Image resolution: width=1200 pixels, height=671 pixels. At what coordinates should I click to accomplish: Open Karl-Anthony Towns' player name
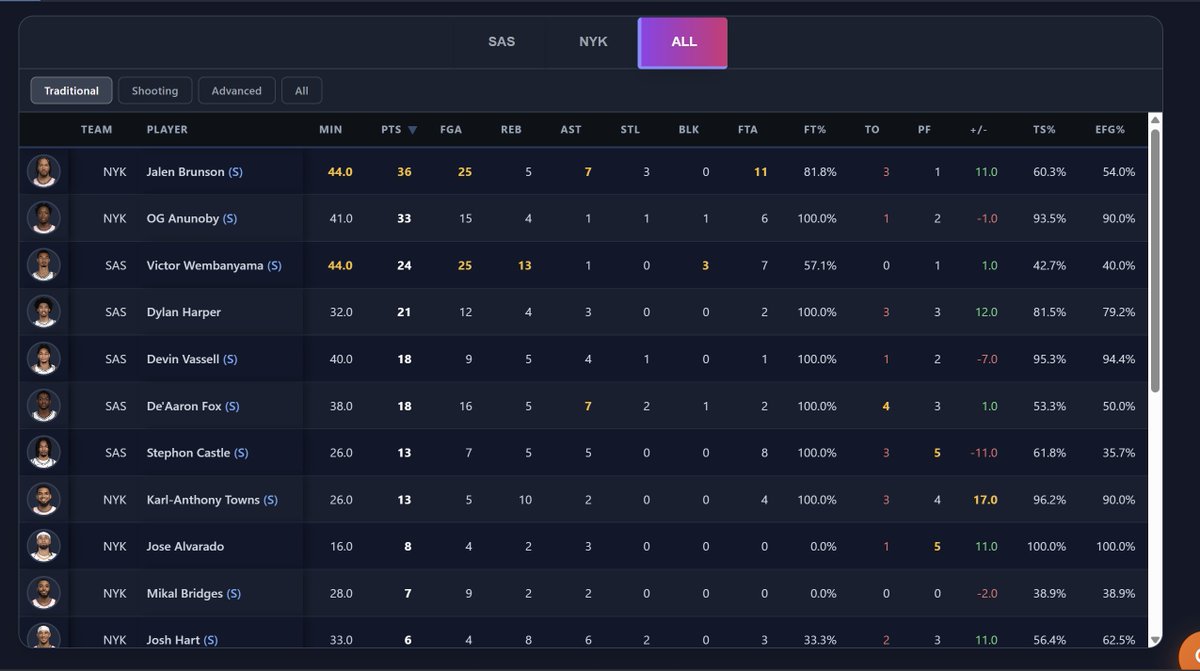203,500
